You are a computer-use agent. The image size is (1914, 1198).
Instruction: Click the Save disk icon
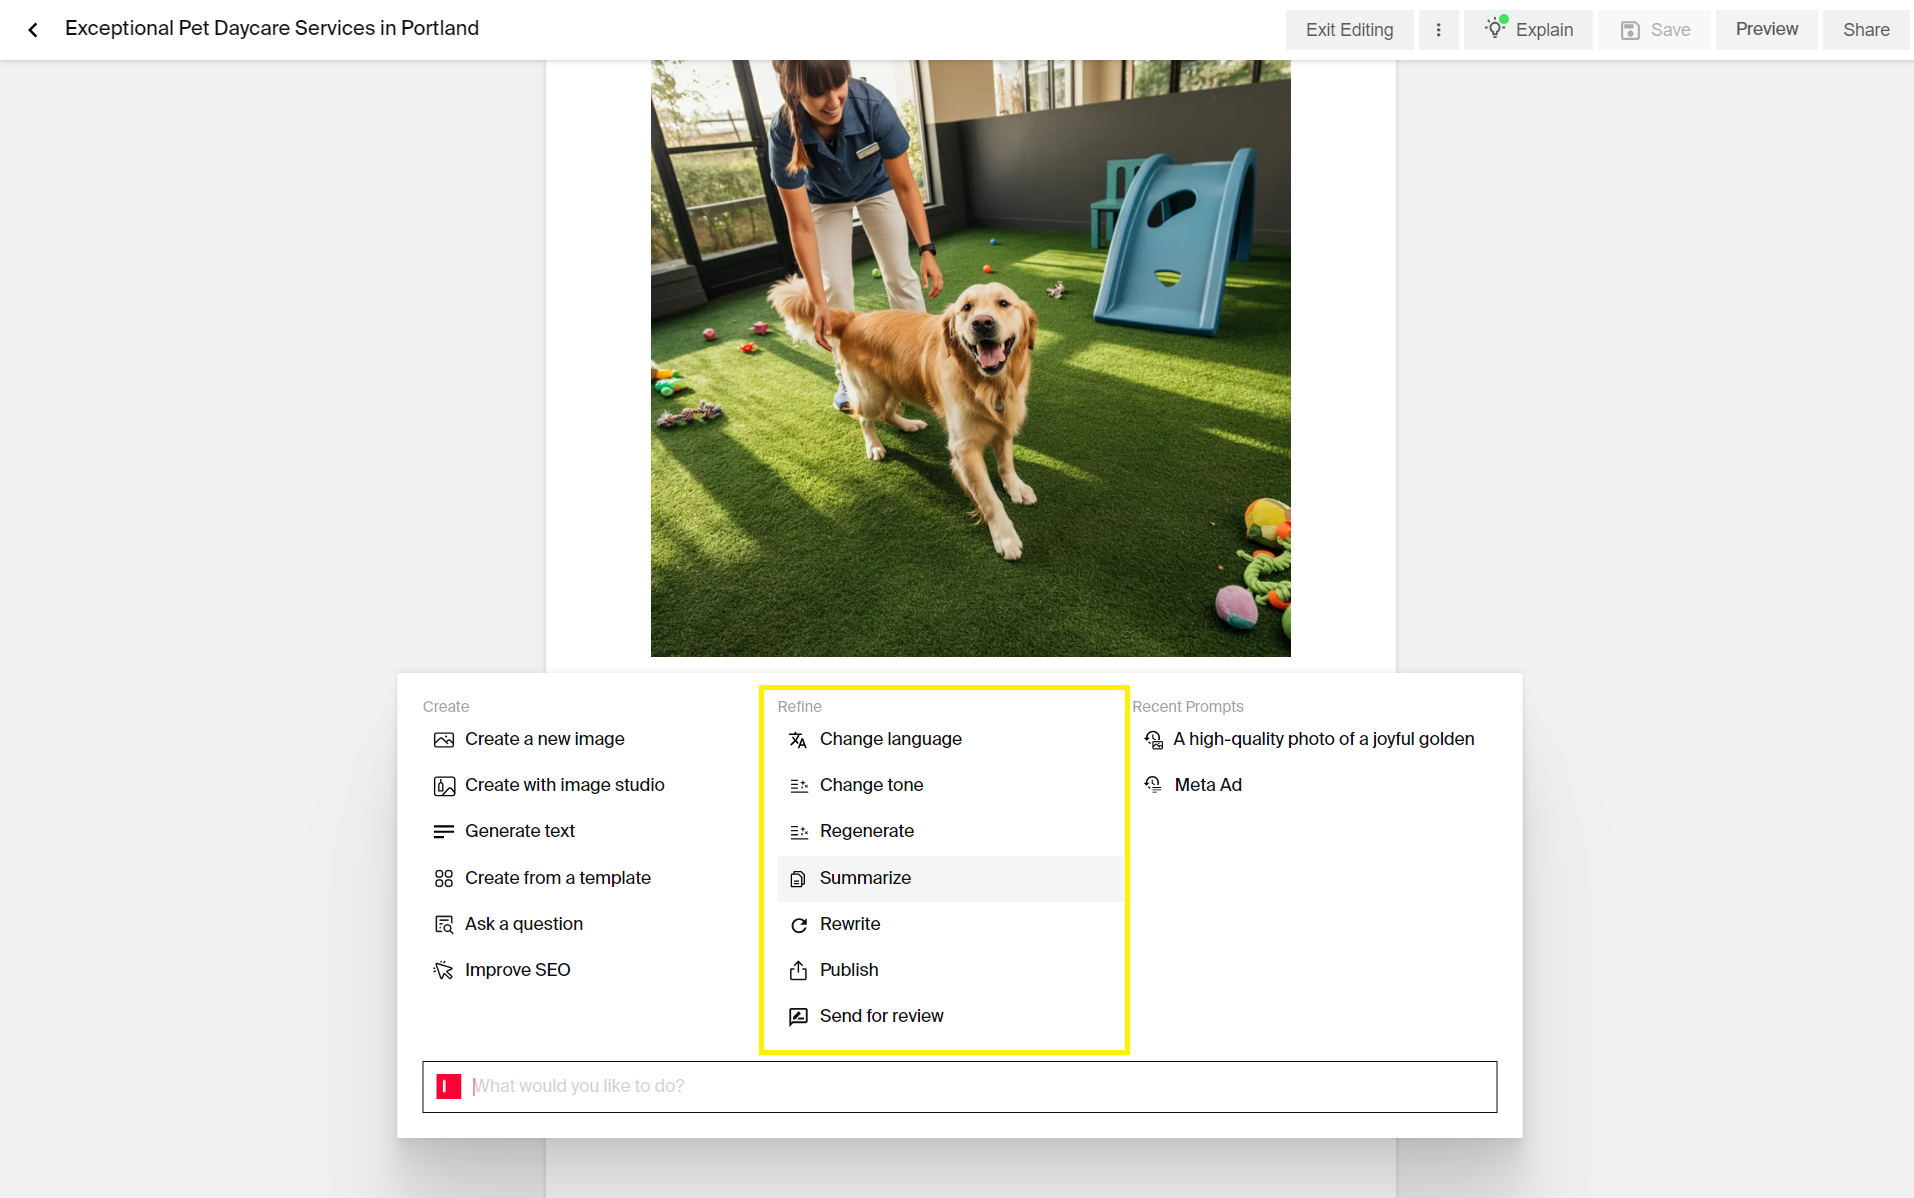1630,29
